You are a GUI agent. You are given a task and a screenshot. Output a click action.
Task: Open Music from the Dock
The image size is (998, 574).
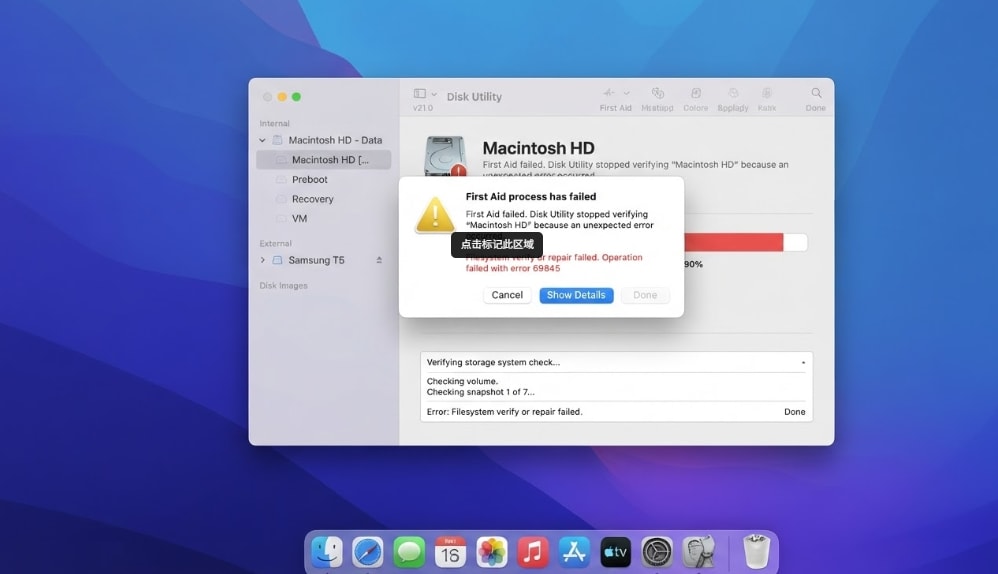[533, 552]
